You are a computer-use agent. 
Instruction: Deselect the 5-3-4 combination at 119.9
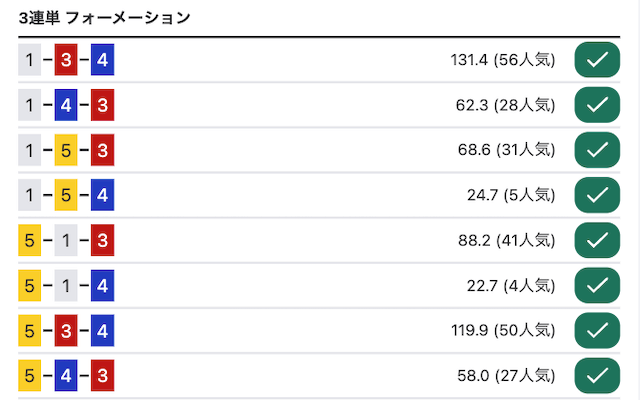coord(597,330)
